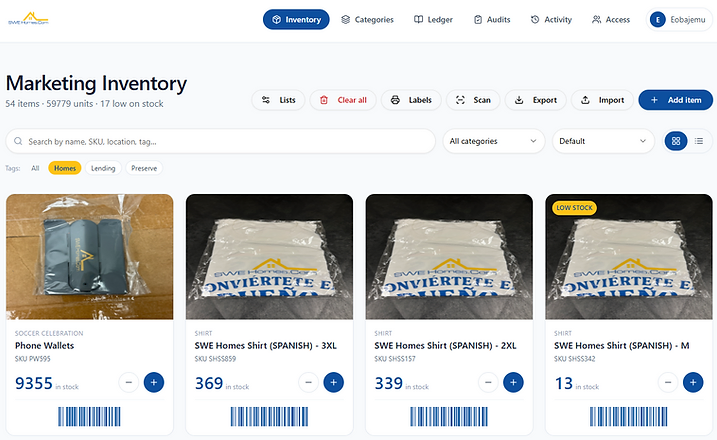
Task: Toggle the Lending tag filter
Action: pyautogui.click(x=103, y=168)
